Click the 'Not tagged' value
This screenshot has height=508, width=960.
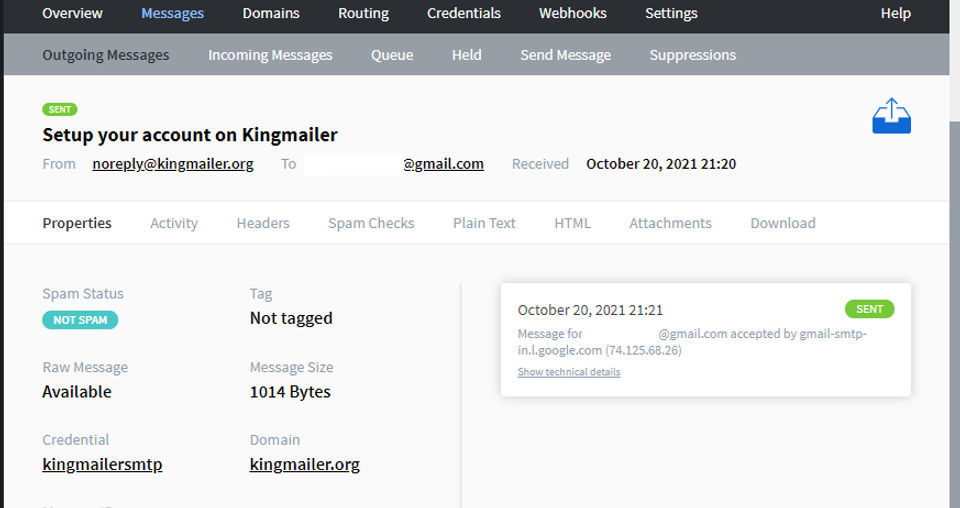pos(291,318)
